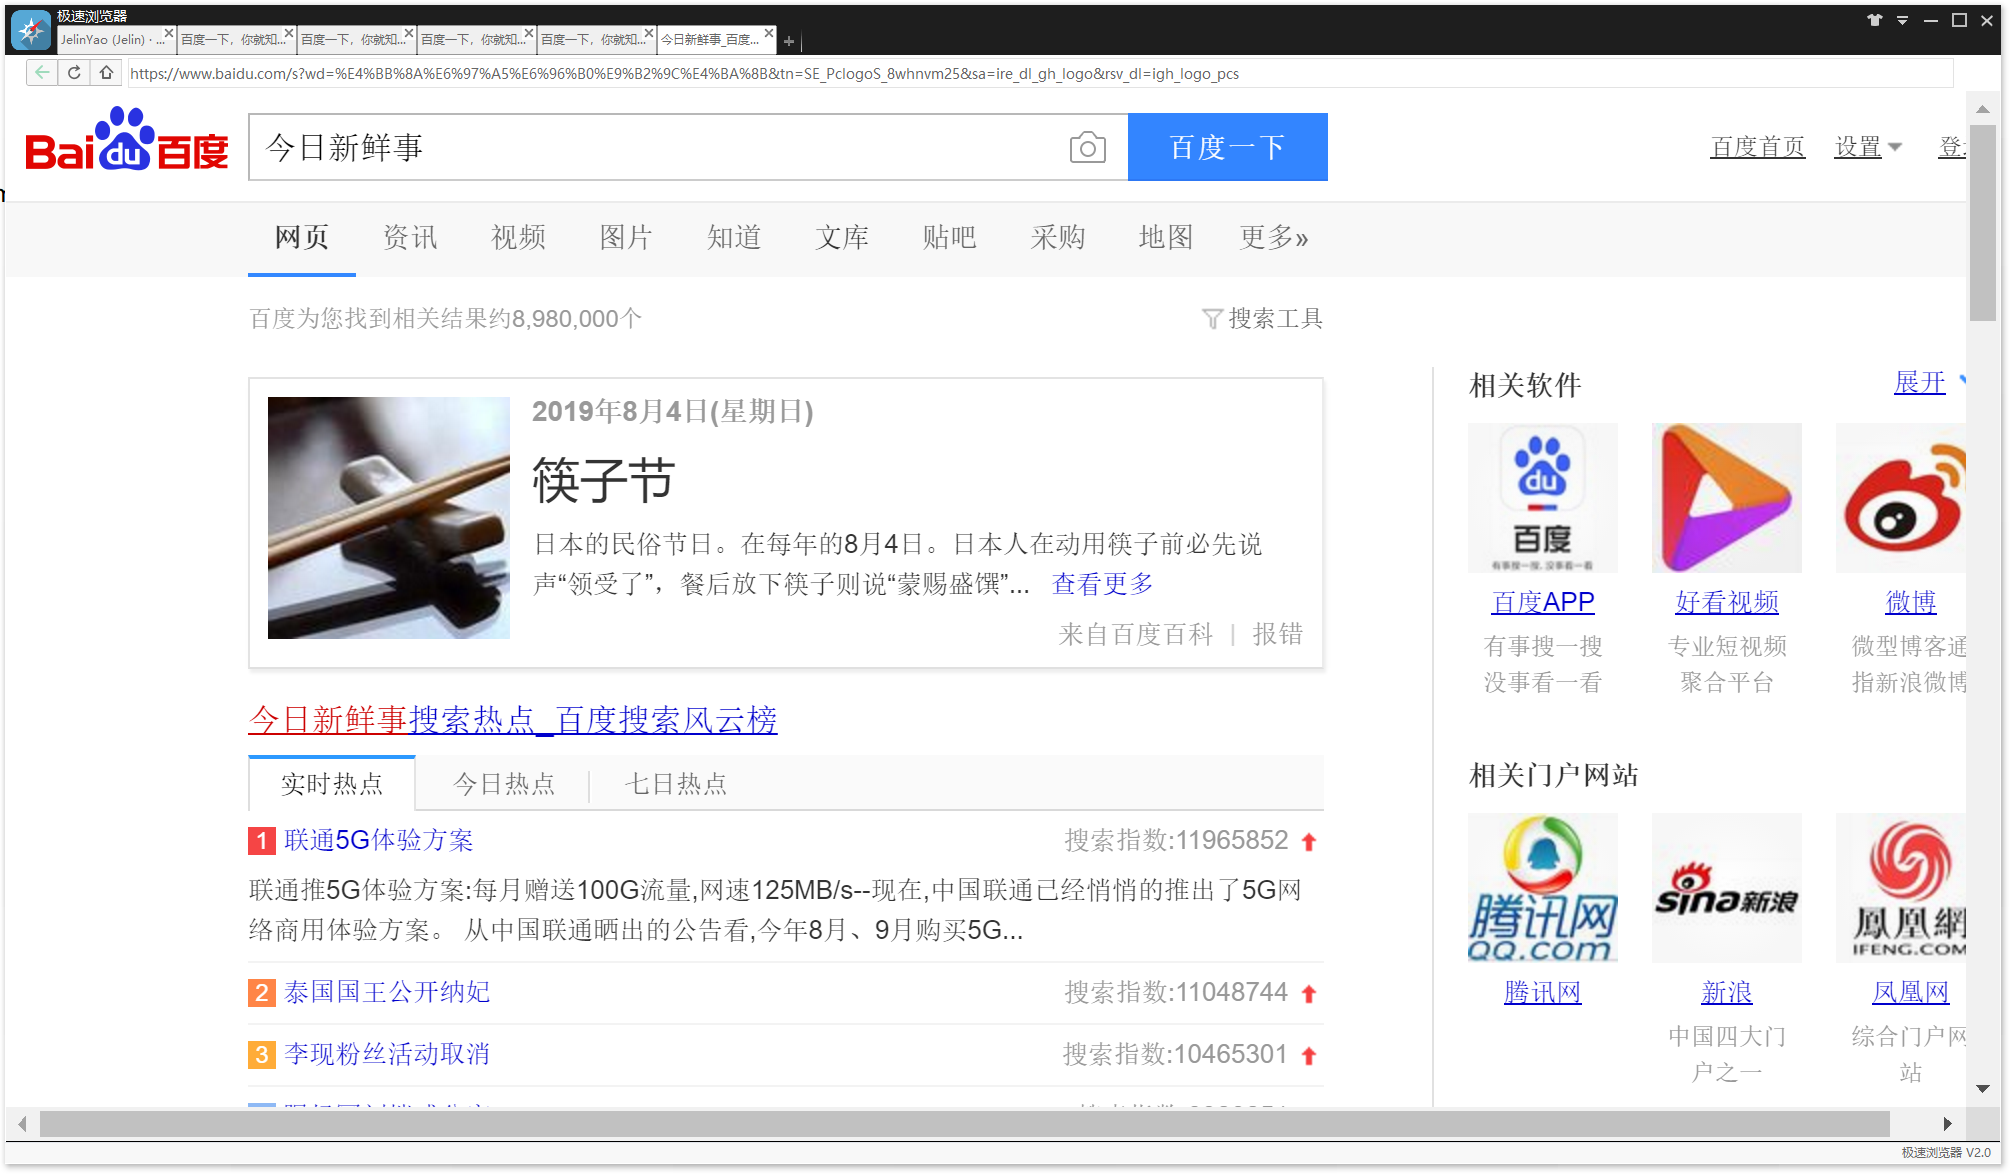Open a new tab with plus button
The image size is (2010, 1174).
[789, 41]
